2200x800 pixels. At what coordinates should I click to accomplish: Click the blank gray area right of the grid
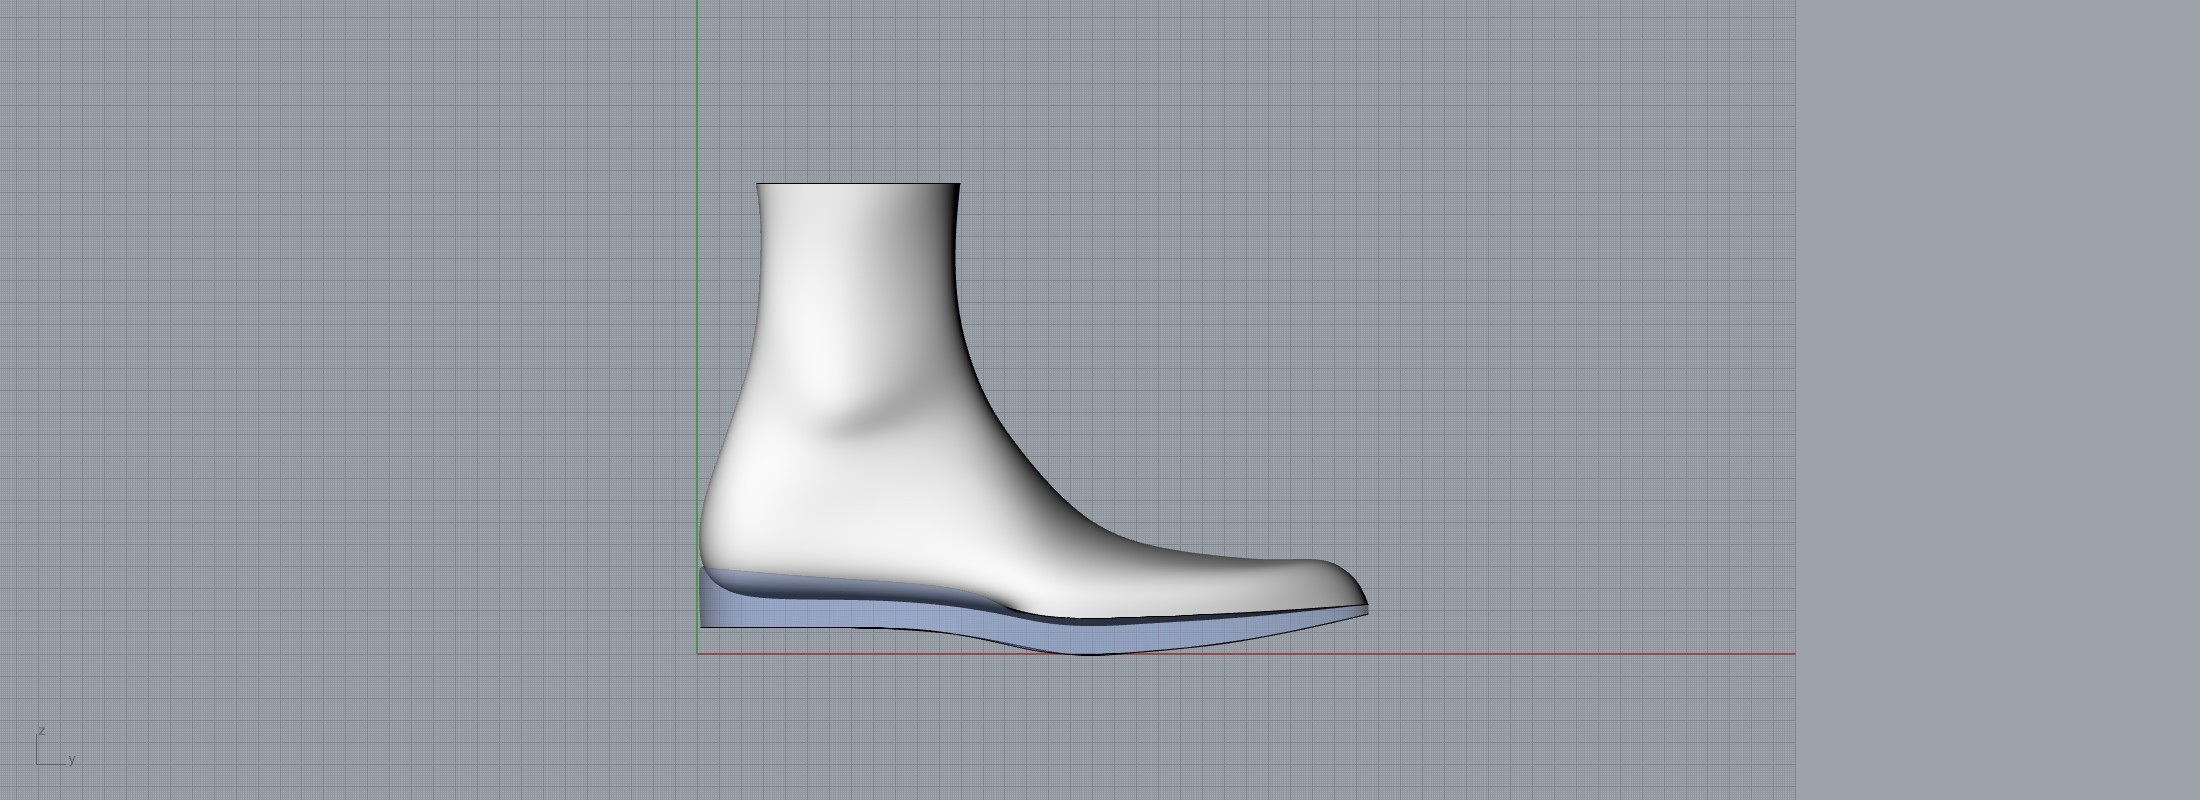point(2000,400)
